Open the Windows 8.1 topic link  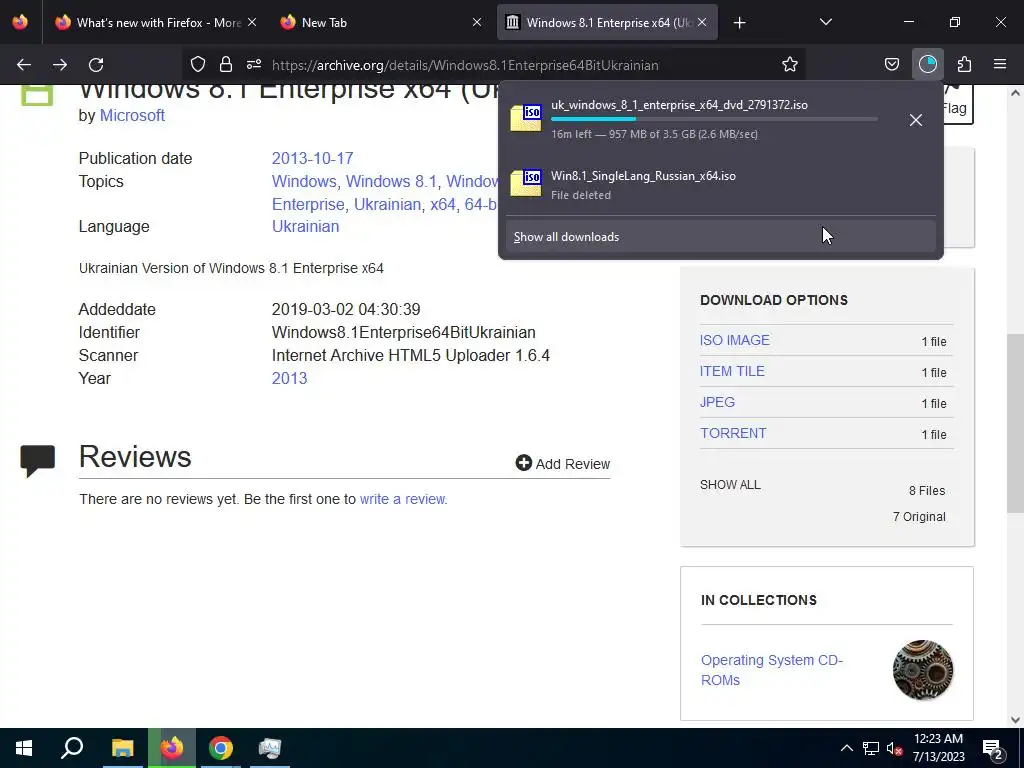[x=391, y=182]
